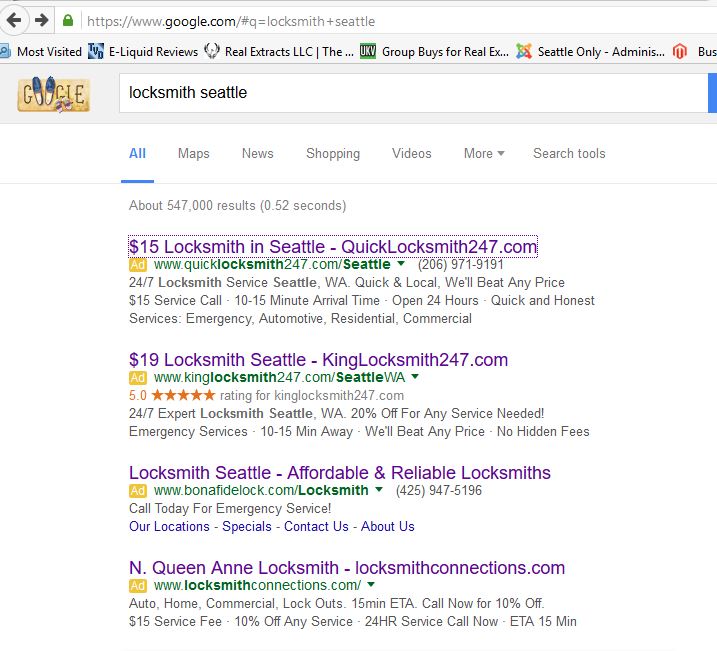Image resolution: width=717 pixels, height=651 pixels.
Task: Open the $15 Locksmith in Seattle ad link
Action: tap(333, 247)
